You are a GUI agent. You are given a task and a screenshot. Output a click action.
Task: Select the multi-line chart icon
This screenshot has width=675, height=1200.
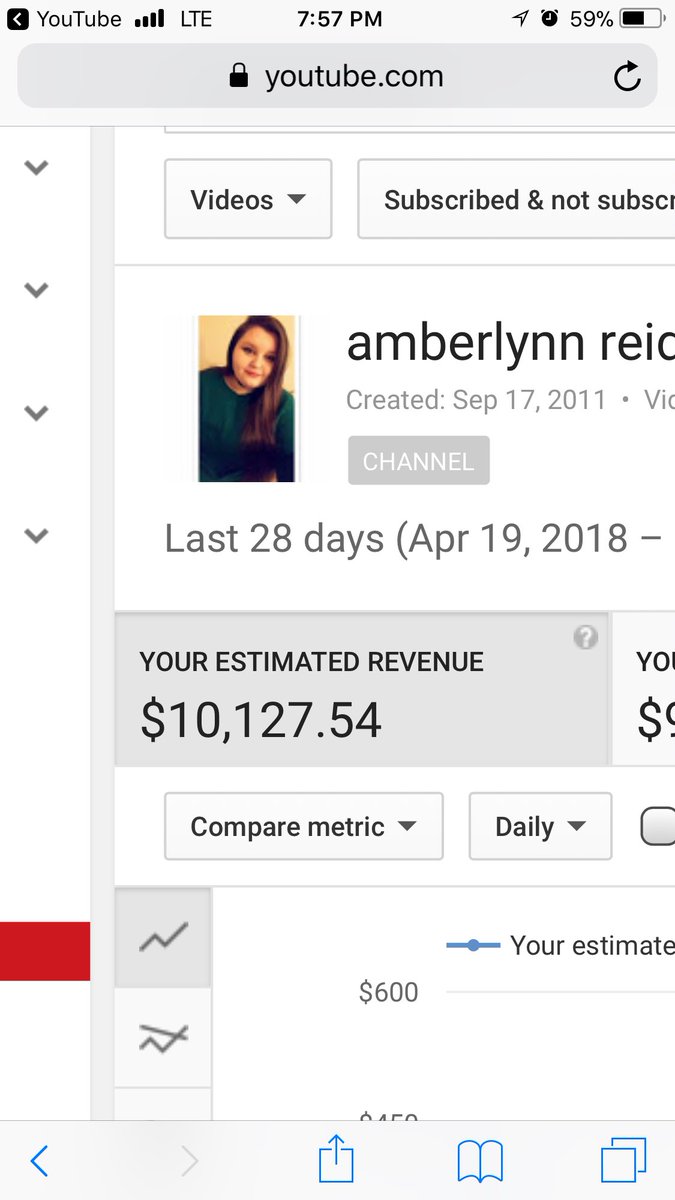coord(163,1037)
